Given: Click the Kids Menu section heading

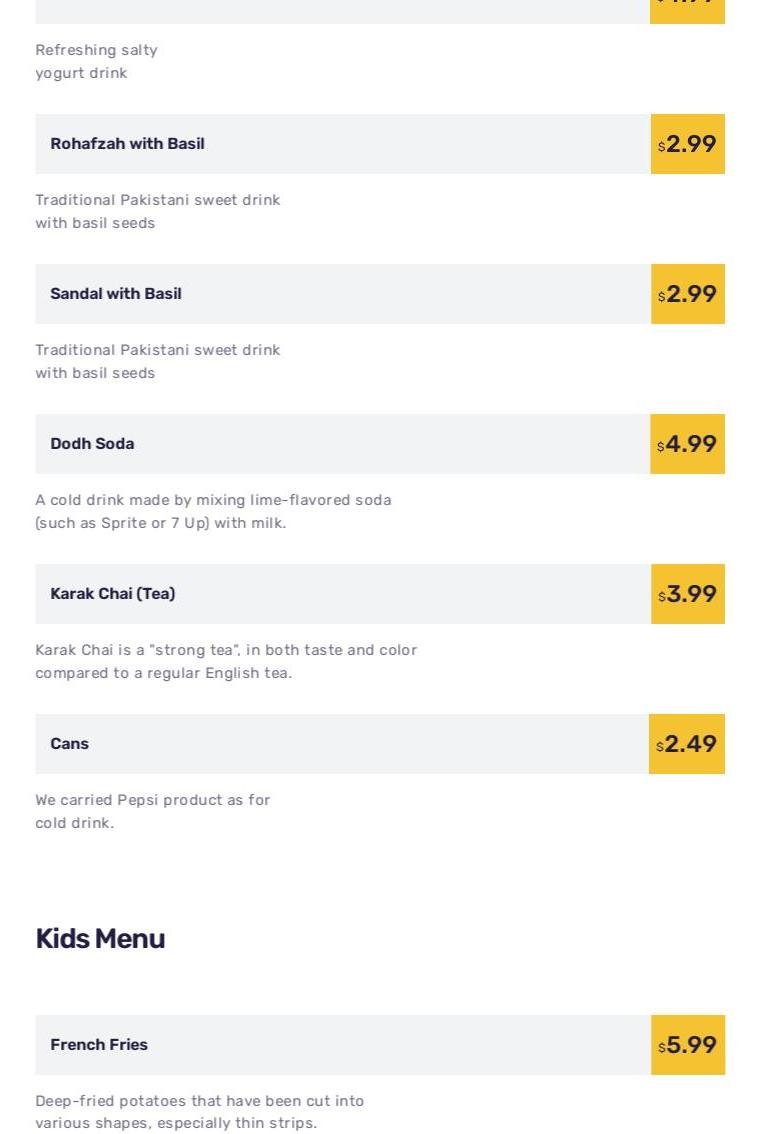Looking at the screenshot, I should (x=100, y=939).
